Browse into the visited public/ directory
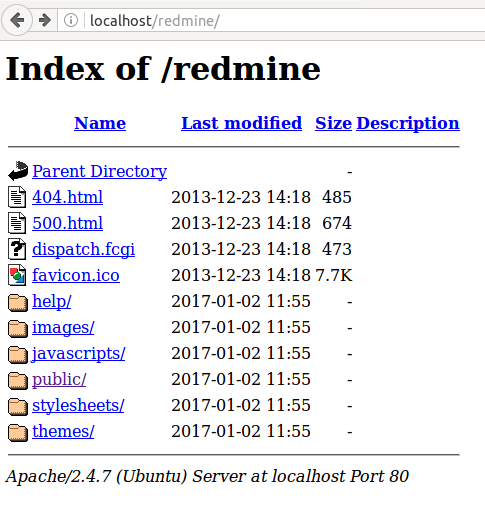This screenshot has height=531, width=485. pos(59,380)
